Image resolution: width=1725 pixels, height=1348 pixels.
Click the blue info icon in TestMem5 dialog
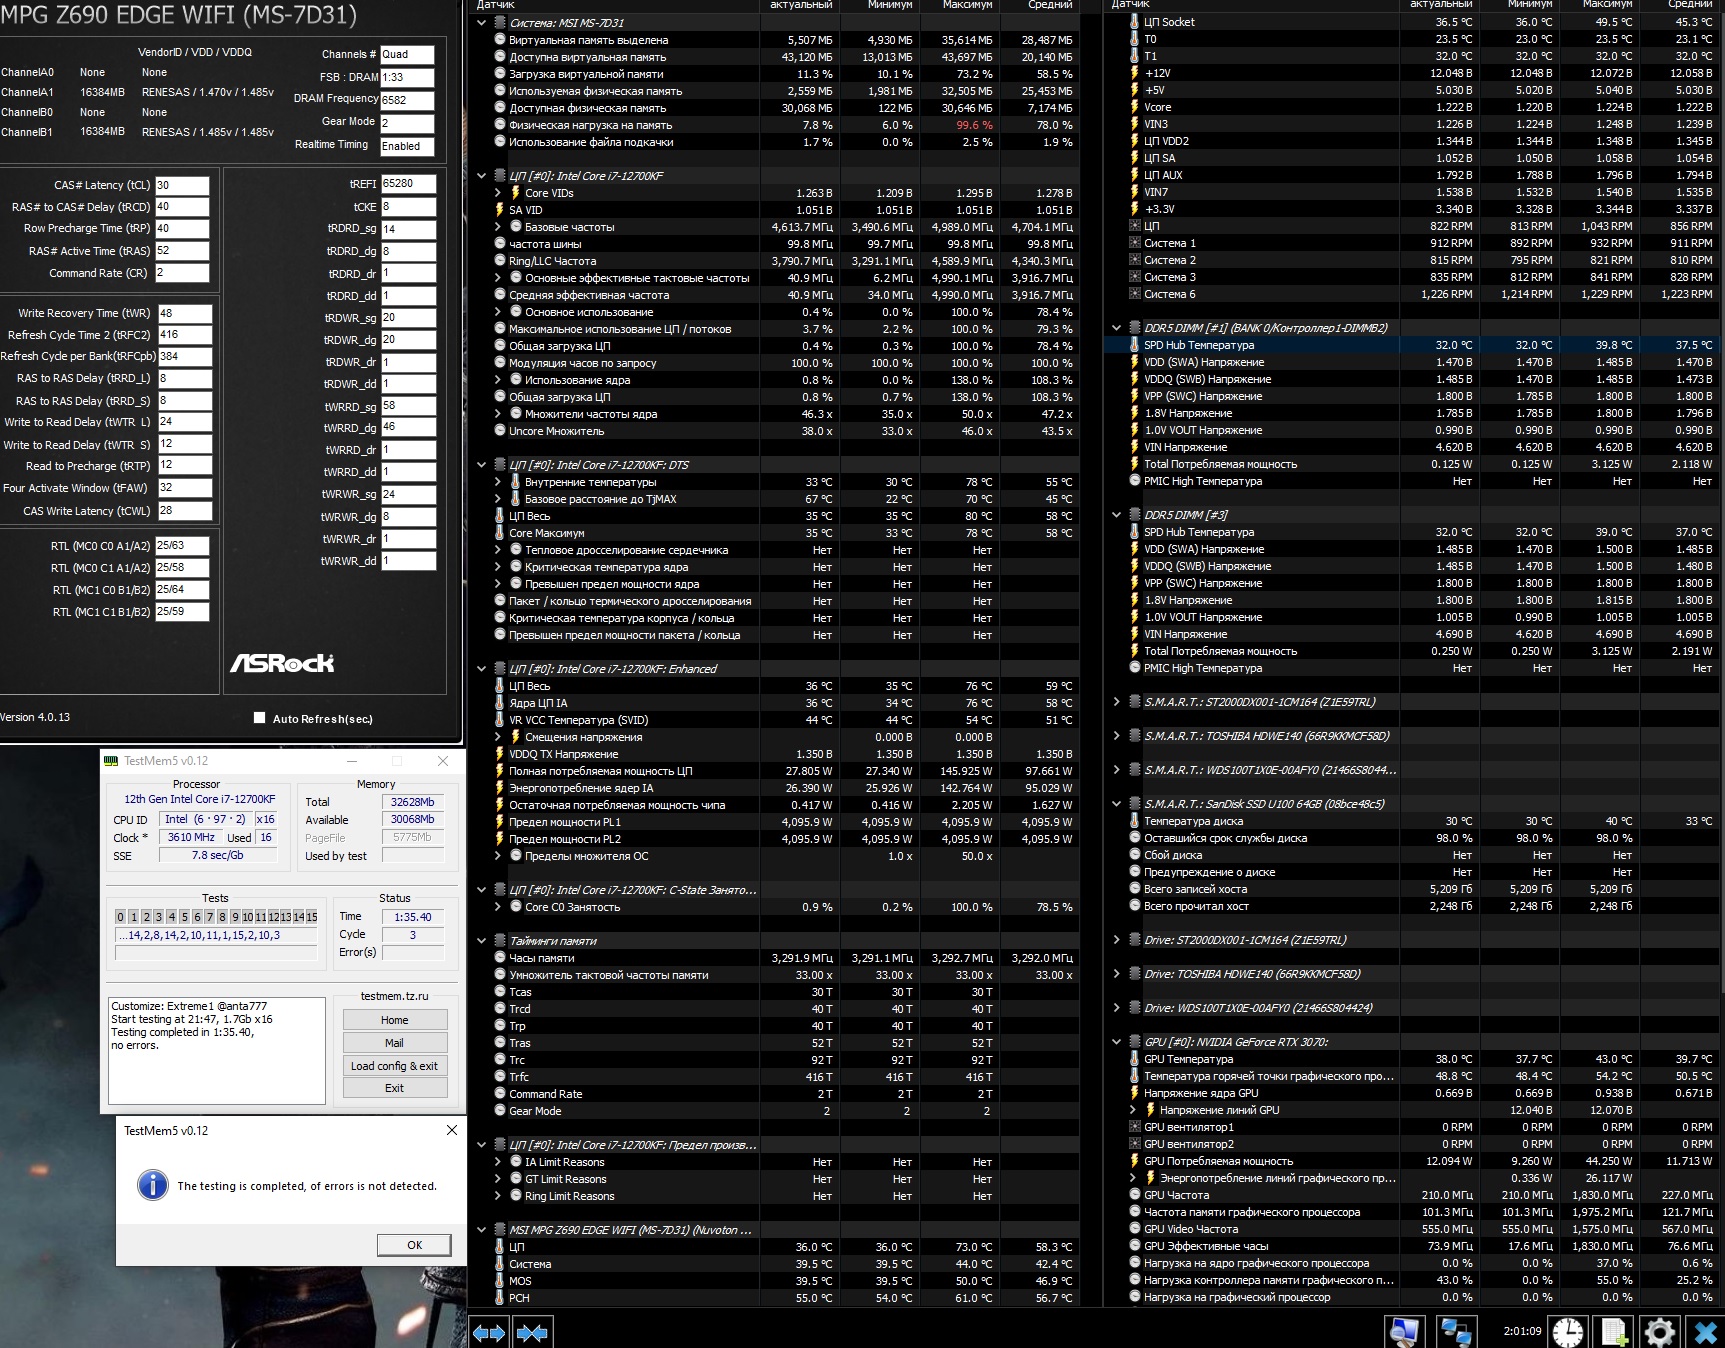[152, 1185]
